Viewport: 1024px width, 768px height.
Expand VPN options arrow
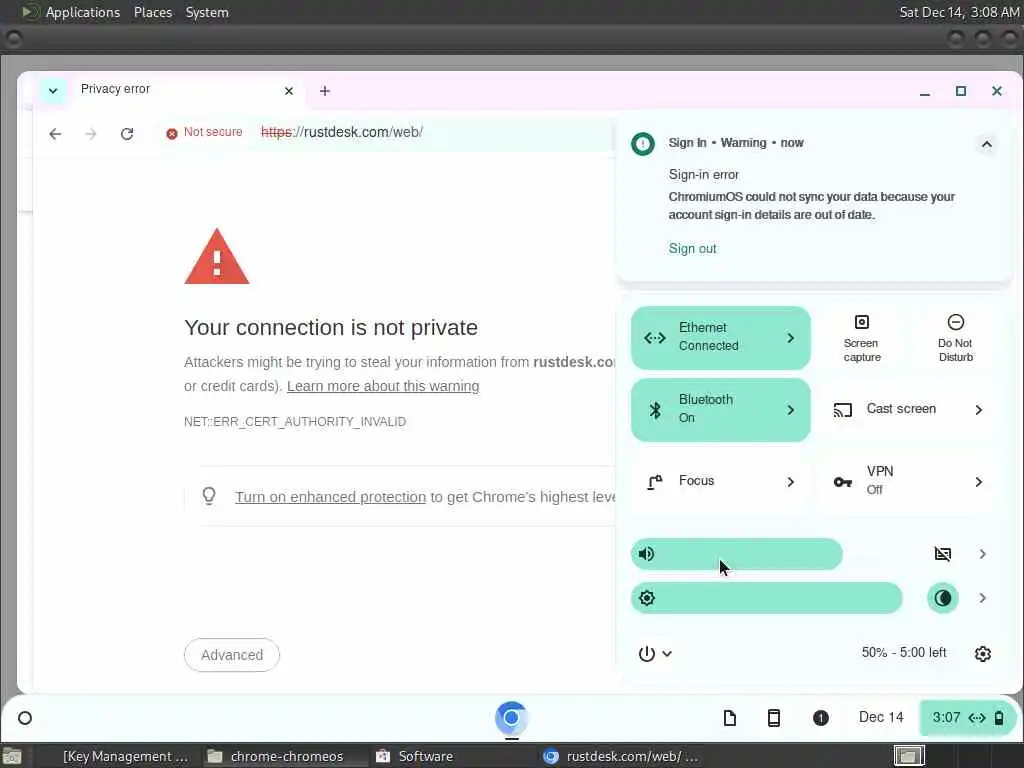978,481
